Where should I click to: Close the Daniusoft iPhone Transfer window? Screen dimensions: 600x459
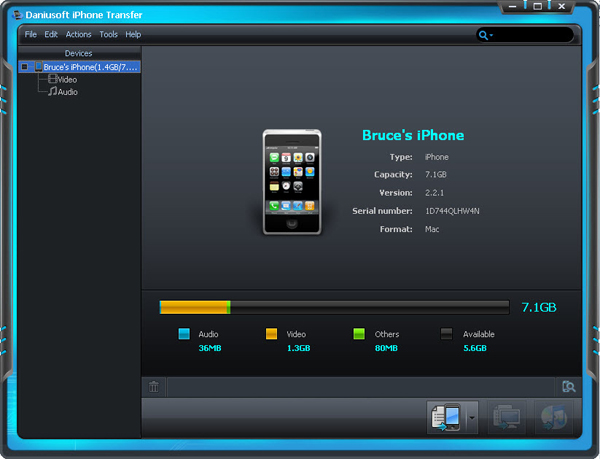pyautogui.click(x=562, y=7)
